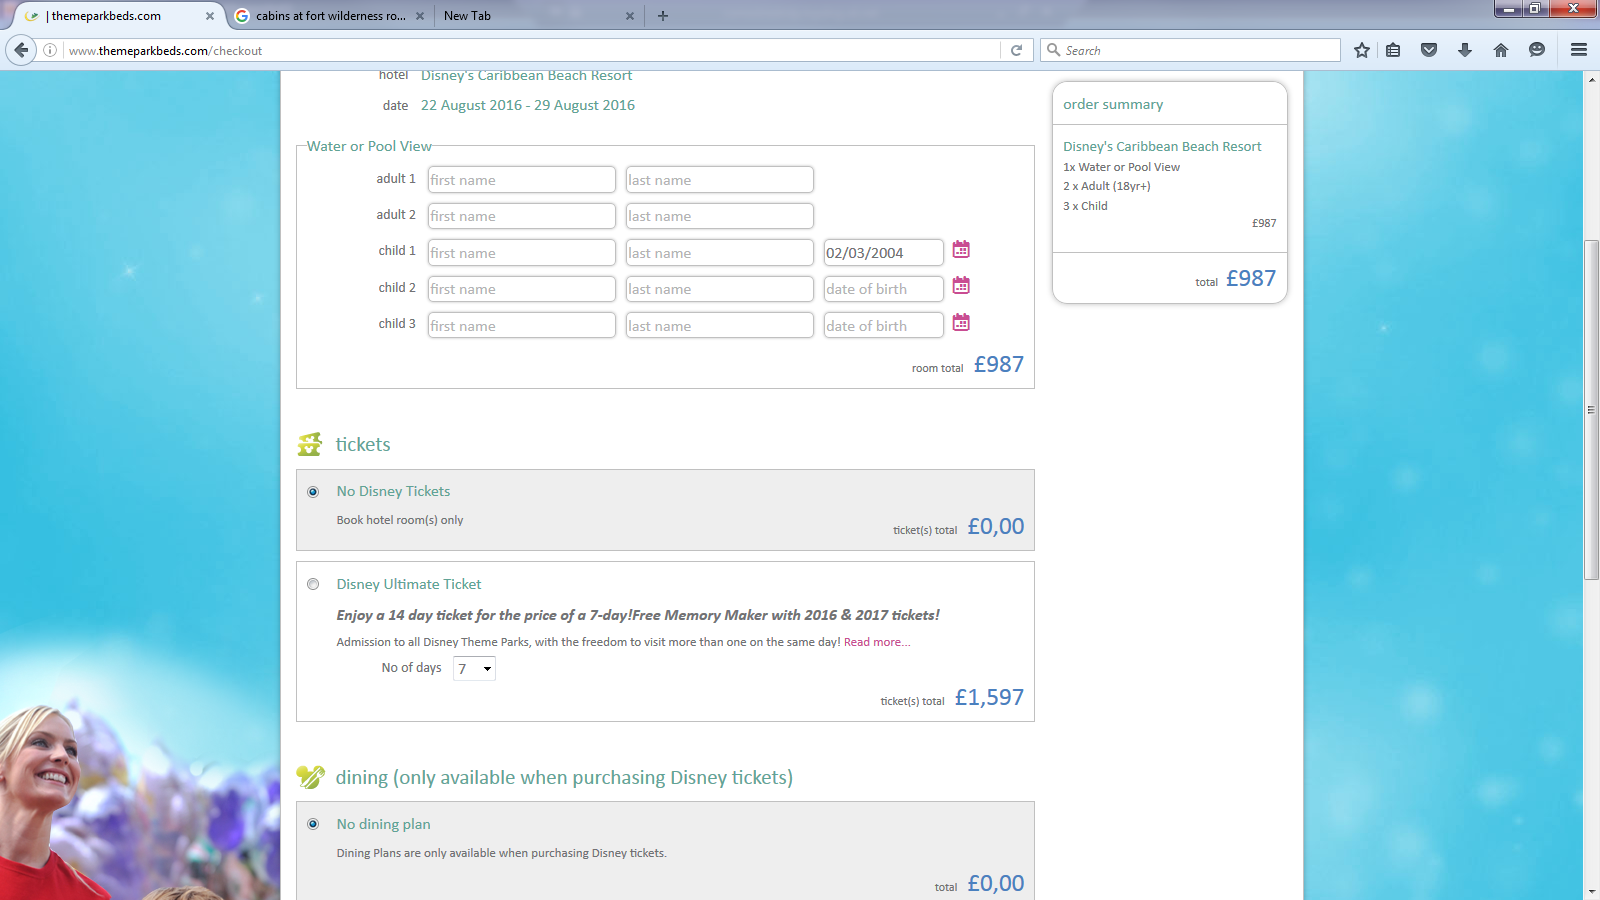Viewport: 1600px width, 900px height.
Task: Click child 1 date of birth field
Action: click(883, 253)
